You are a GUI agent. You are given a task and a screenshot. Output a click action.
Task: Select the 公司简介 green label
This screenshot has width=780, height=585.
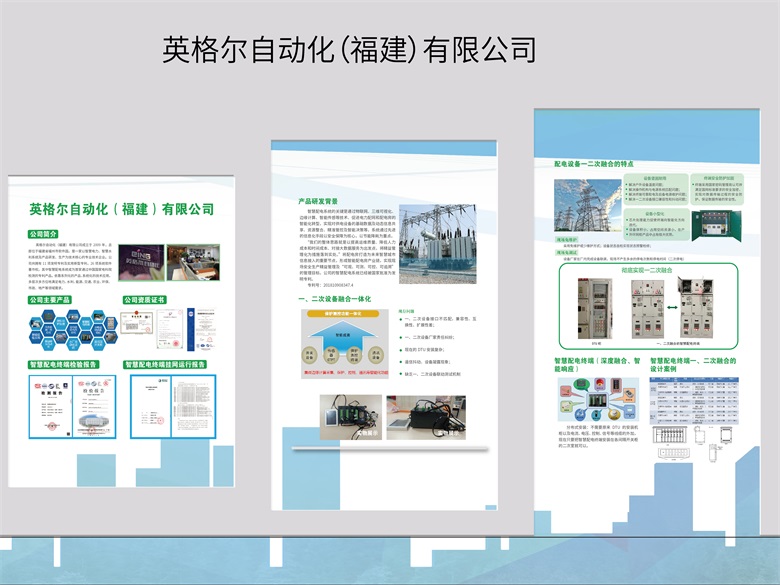click(x=43, y=234)
